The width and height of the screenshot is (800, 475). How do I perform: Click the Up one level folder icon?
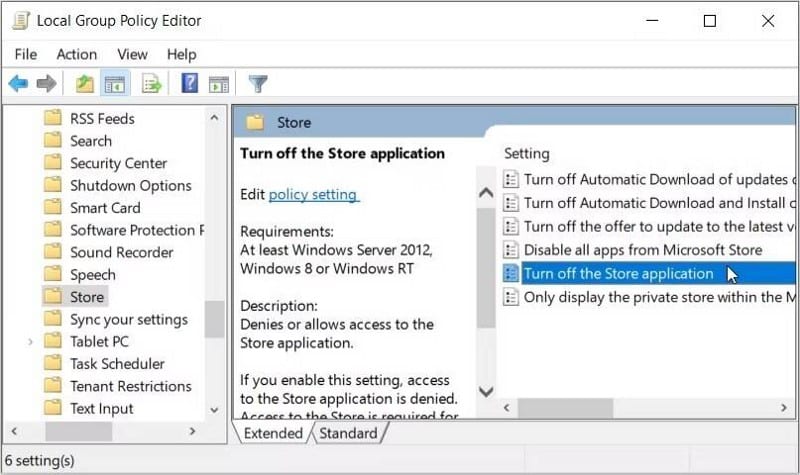tap(85, 83)
